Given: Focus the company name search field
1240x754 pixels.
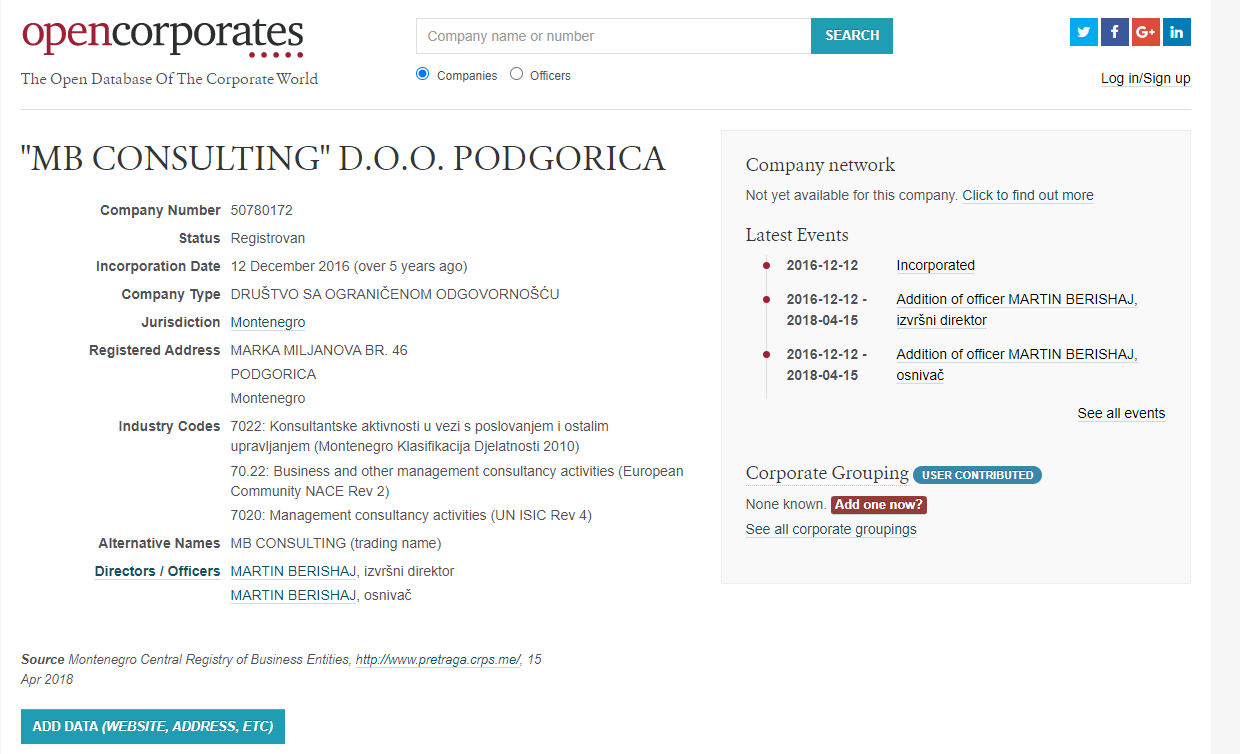Looking at the screenshot, I should [x=613, y=36].
